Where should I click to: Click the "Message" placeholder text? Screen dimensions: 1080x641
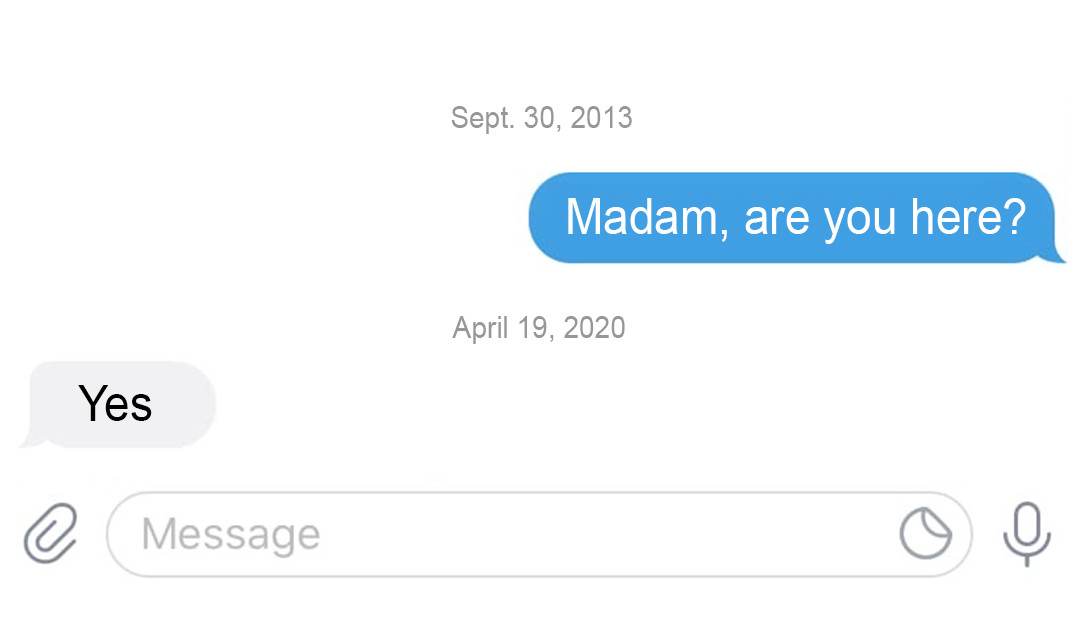(231, 535)
